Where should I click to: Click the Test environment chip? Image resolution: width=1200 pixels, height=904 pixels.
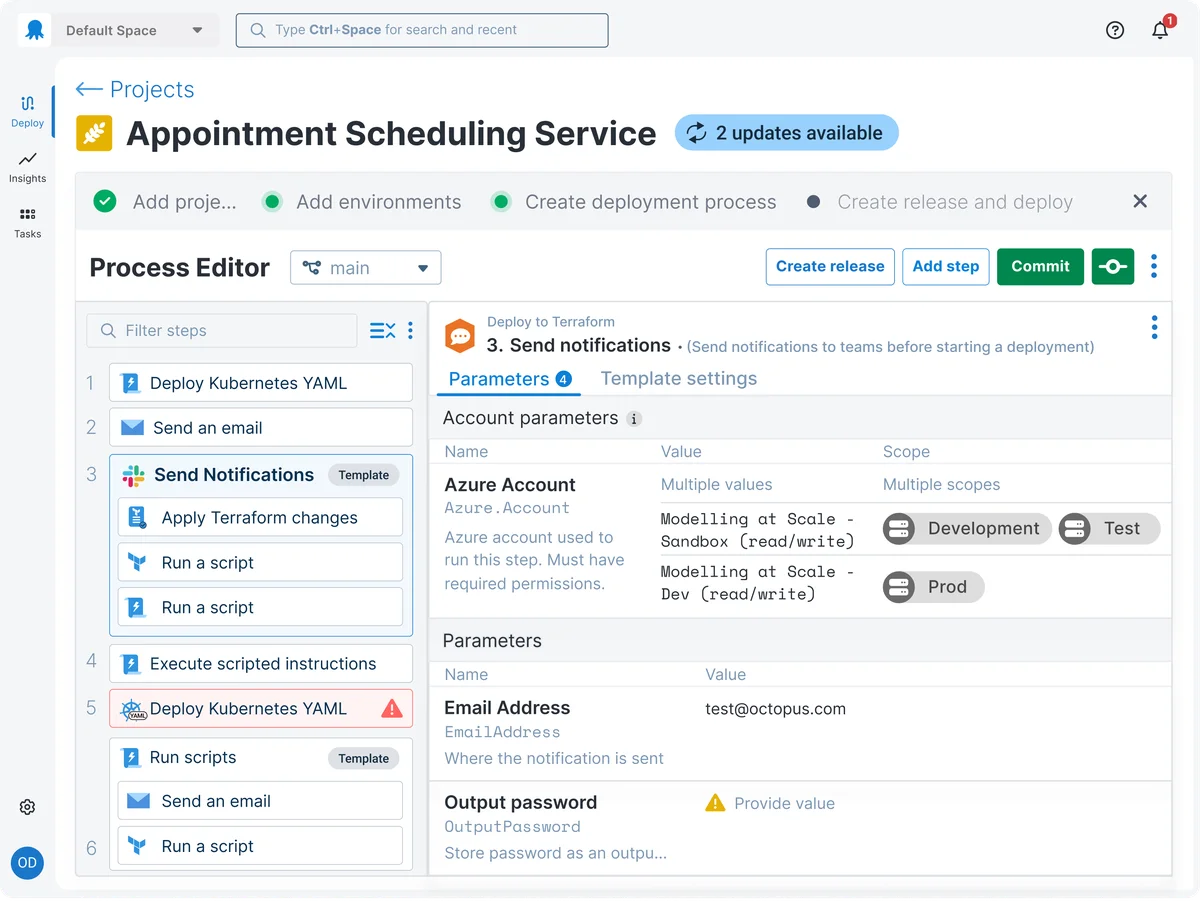click(1109, 529)
